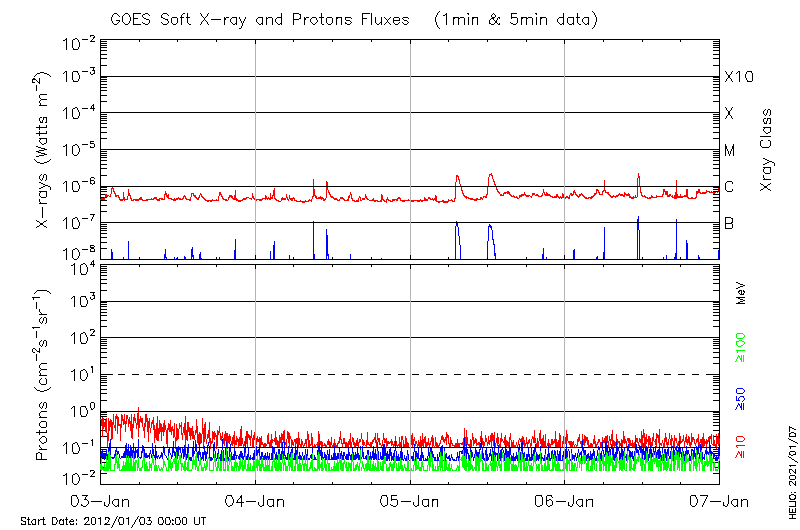Viewport: 800px width, 530px height.
Task: Select the 06-Jan date axis label
Action: [x=565, y=500]
